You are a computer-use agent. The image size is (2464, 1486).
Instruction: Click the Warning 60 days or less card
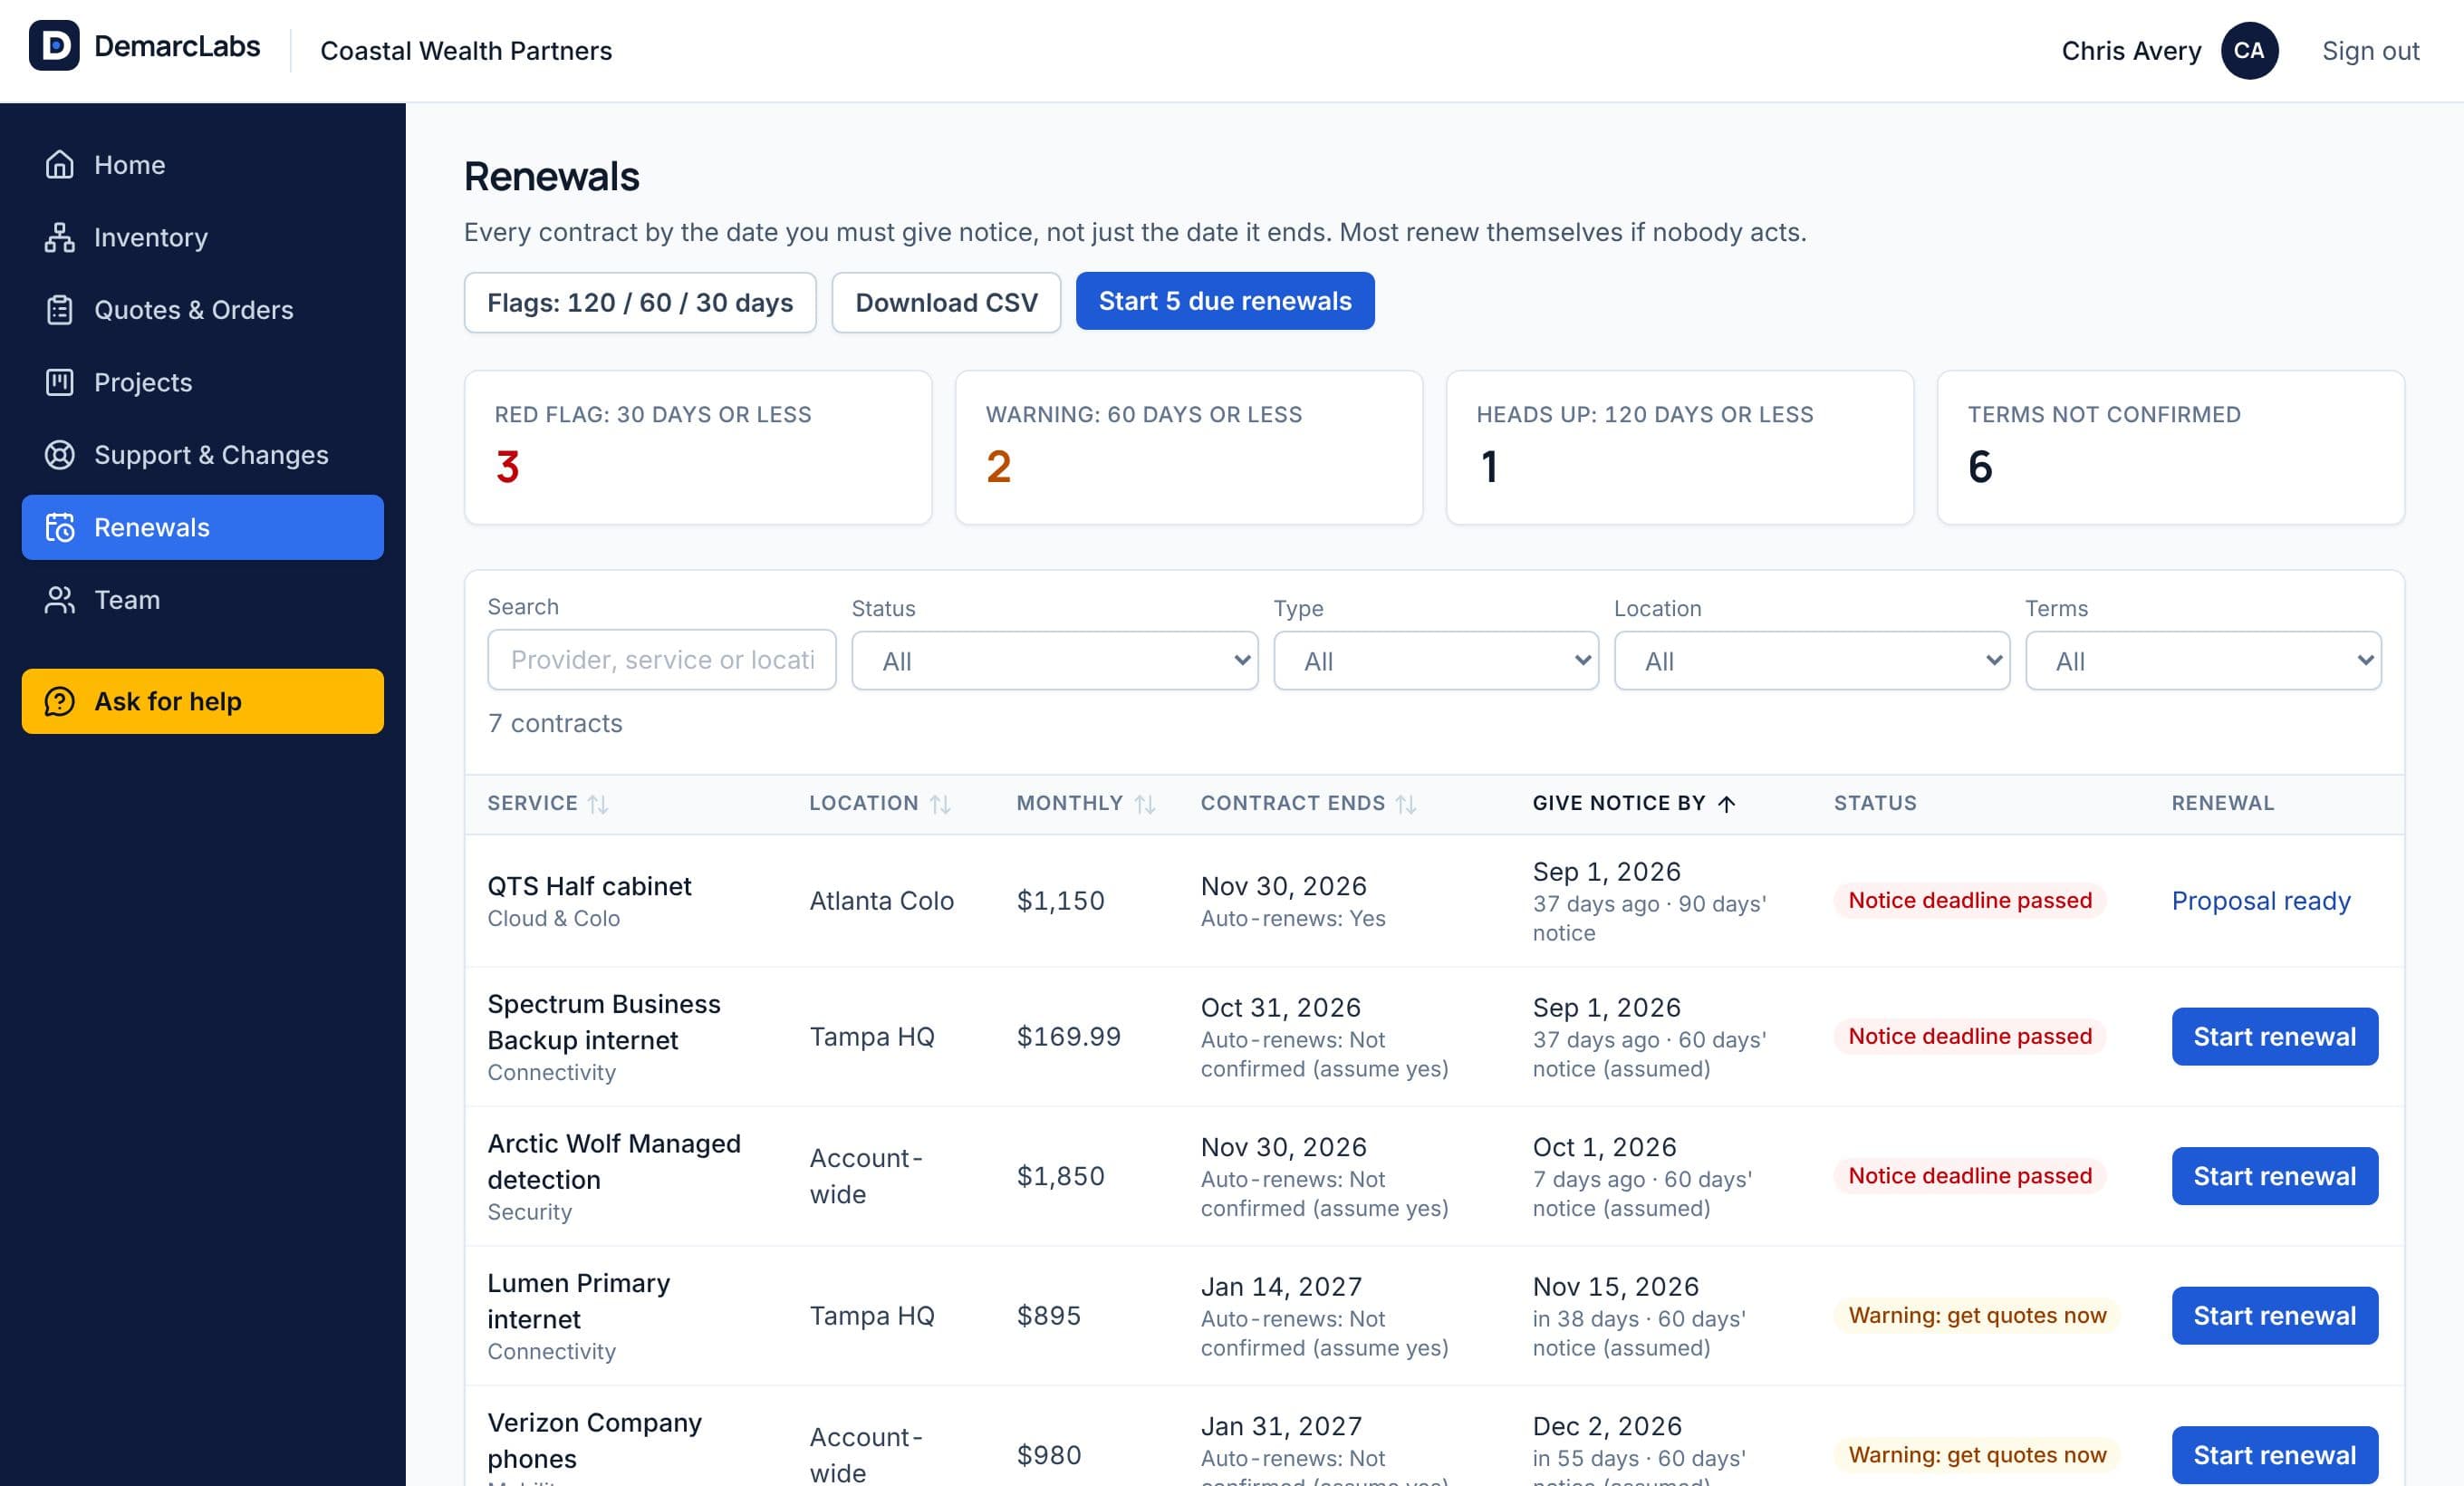[x=1189, y=448]
